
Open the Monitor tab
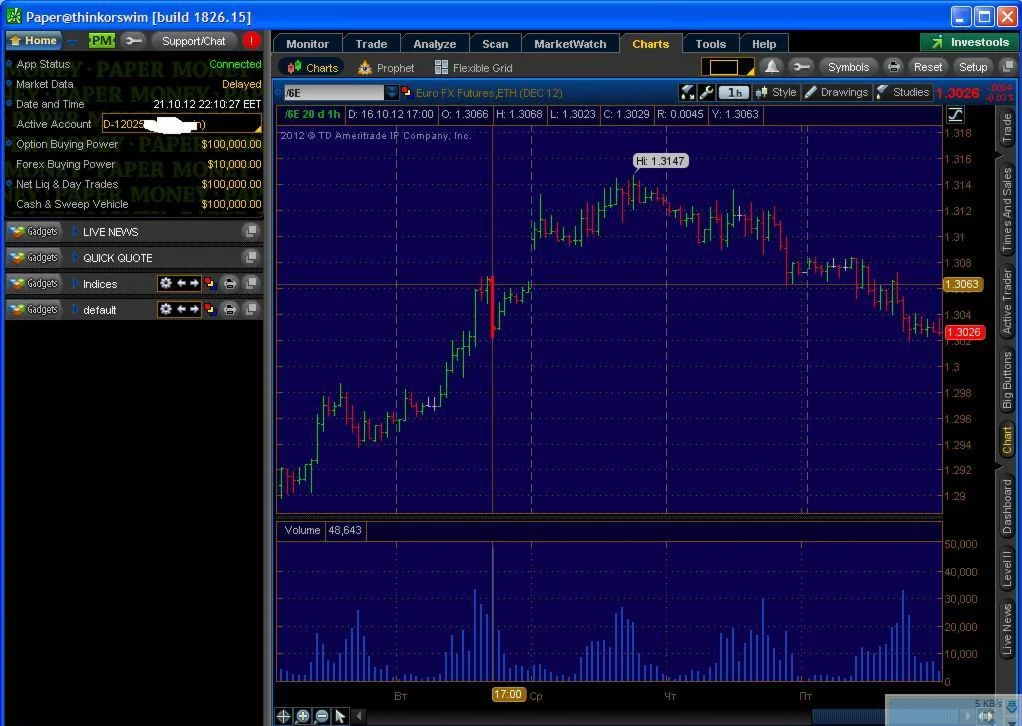[x=307, y=44]
